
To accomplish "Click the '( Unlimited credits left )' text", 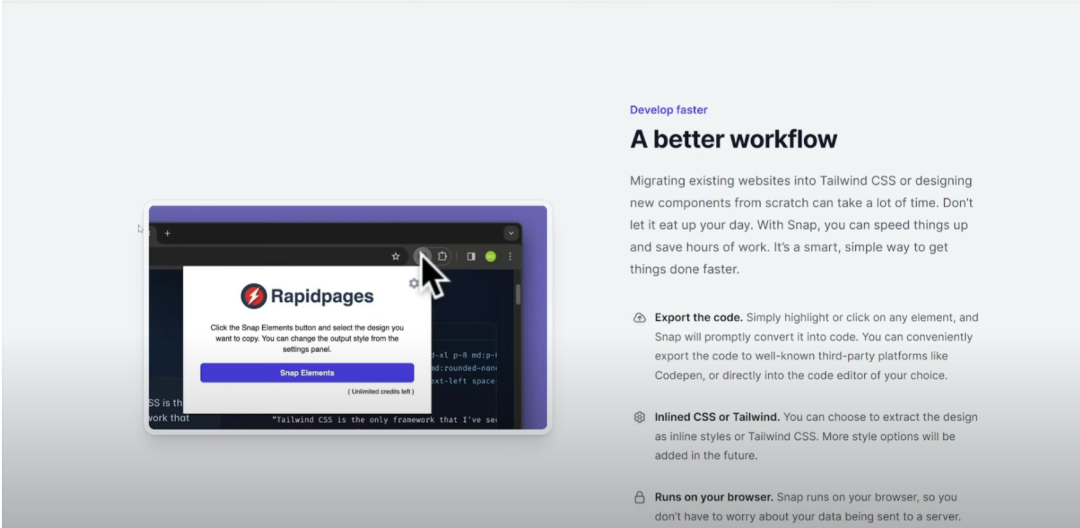I will (381, 392).
